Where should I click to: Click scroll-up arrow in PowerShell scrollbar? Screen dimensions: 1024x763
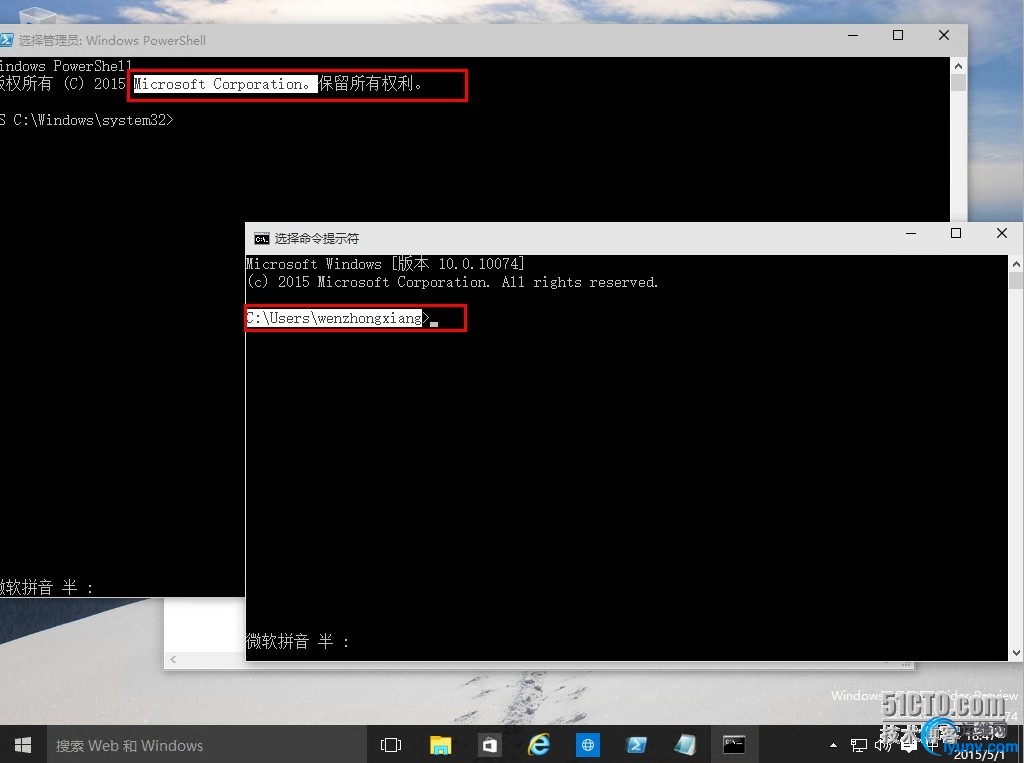point(958,66)
